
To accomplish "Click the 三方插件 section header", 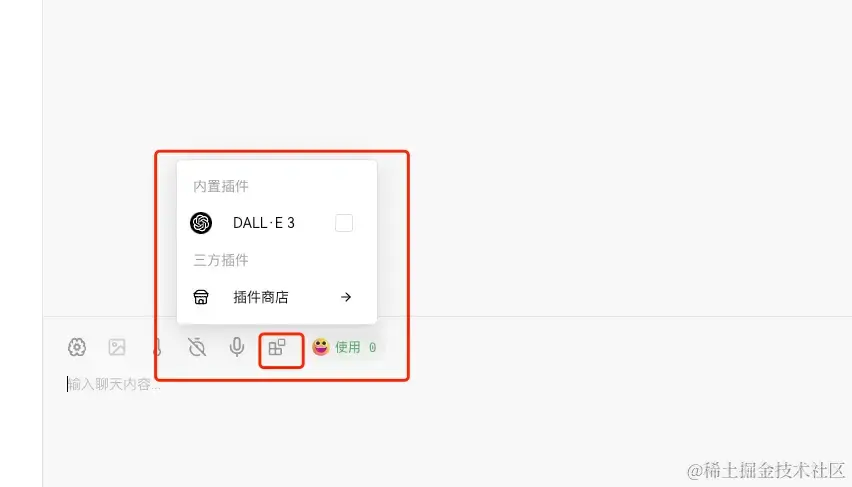I will click(x=221, y=260).
